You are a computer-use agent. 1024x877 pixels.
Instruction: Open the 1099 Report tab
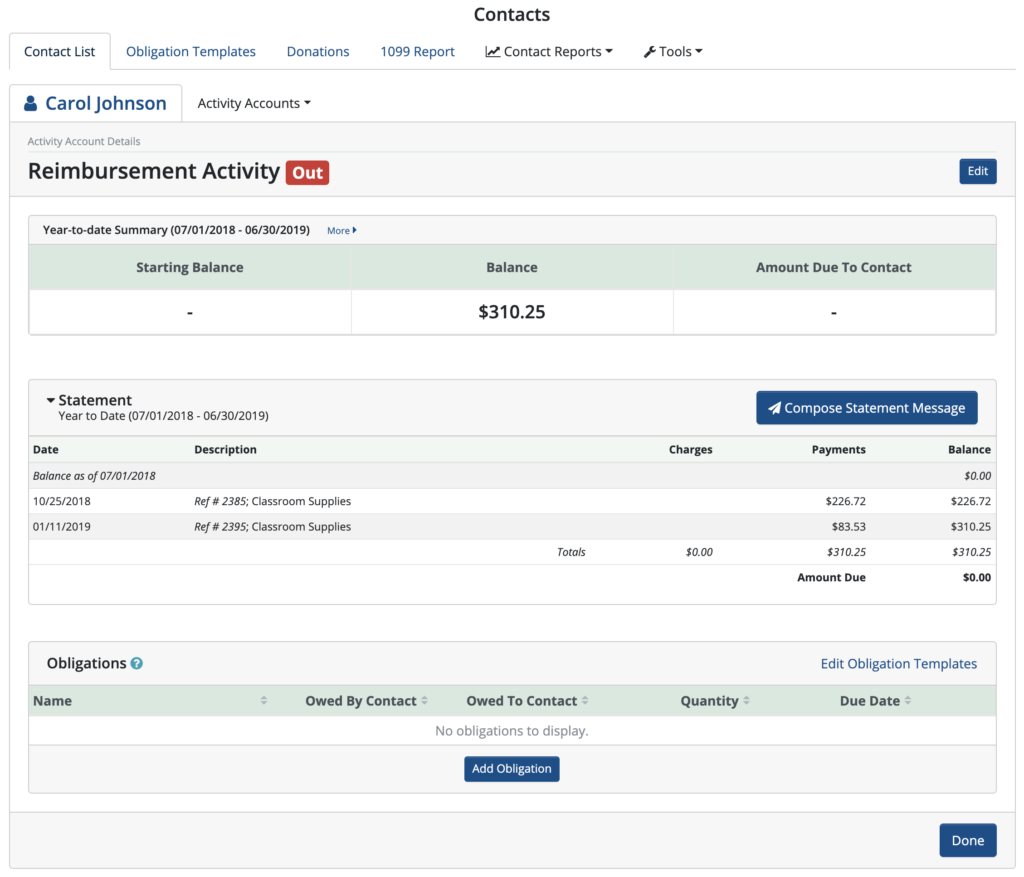[417, 52]
